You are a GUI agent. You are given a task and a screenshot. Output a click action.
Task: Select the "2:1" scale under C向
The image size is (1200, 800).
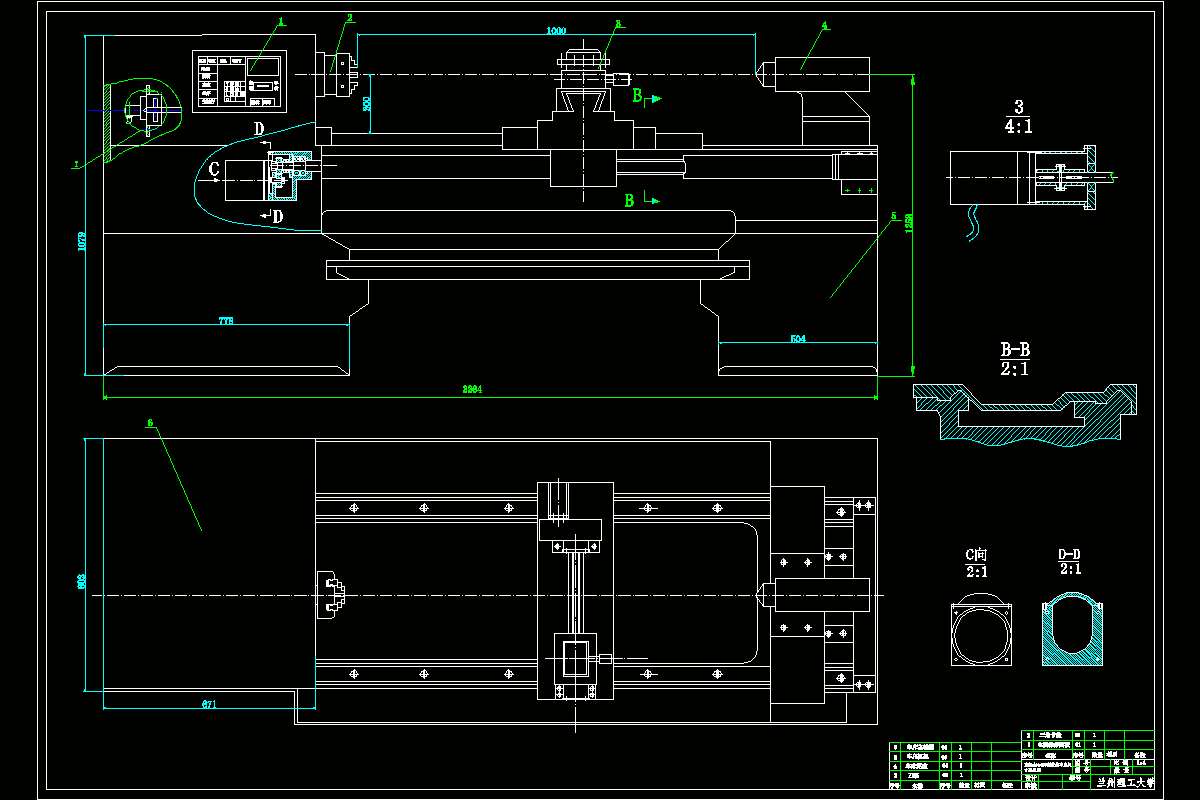tap(976, 571)
